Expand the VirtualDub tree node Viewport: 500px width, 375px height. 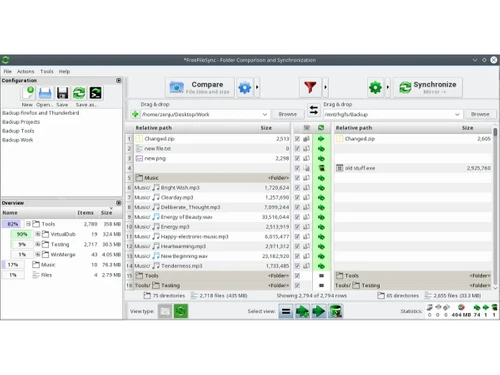pos(38,234)
